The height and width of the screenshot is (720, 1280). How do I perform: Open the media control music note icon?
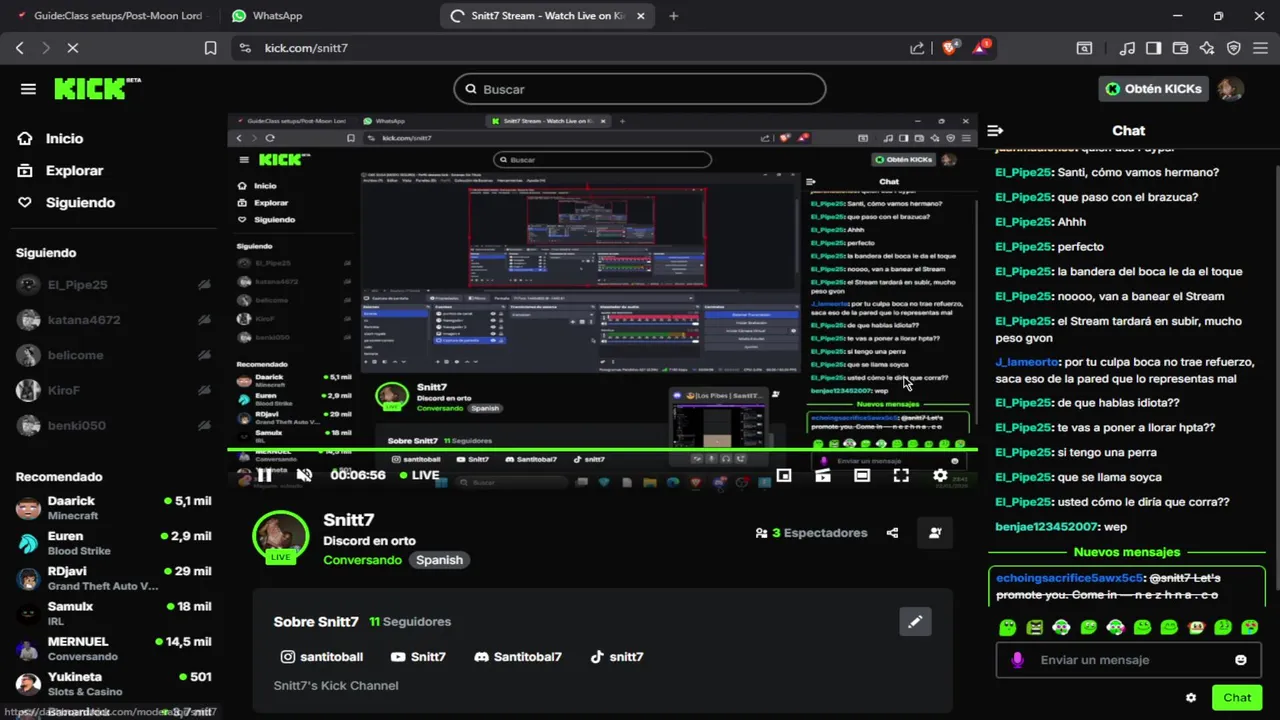click(x=1127, y=48)
